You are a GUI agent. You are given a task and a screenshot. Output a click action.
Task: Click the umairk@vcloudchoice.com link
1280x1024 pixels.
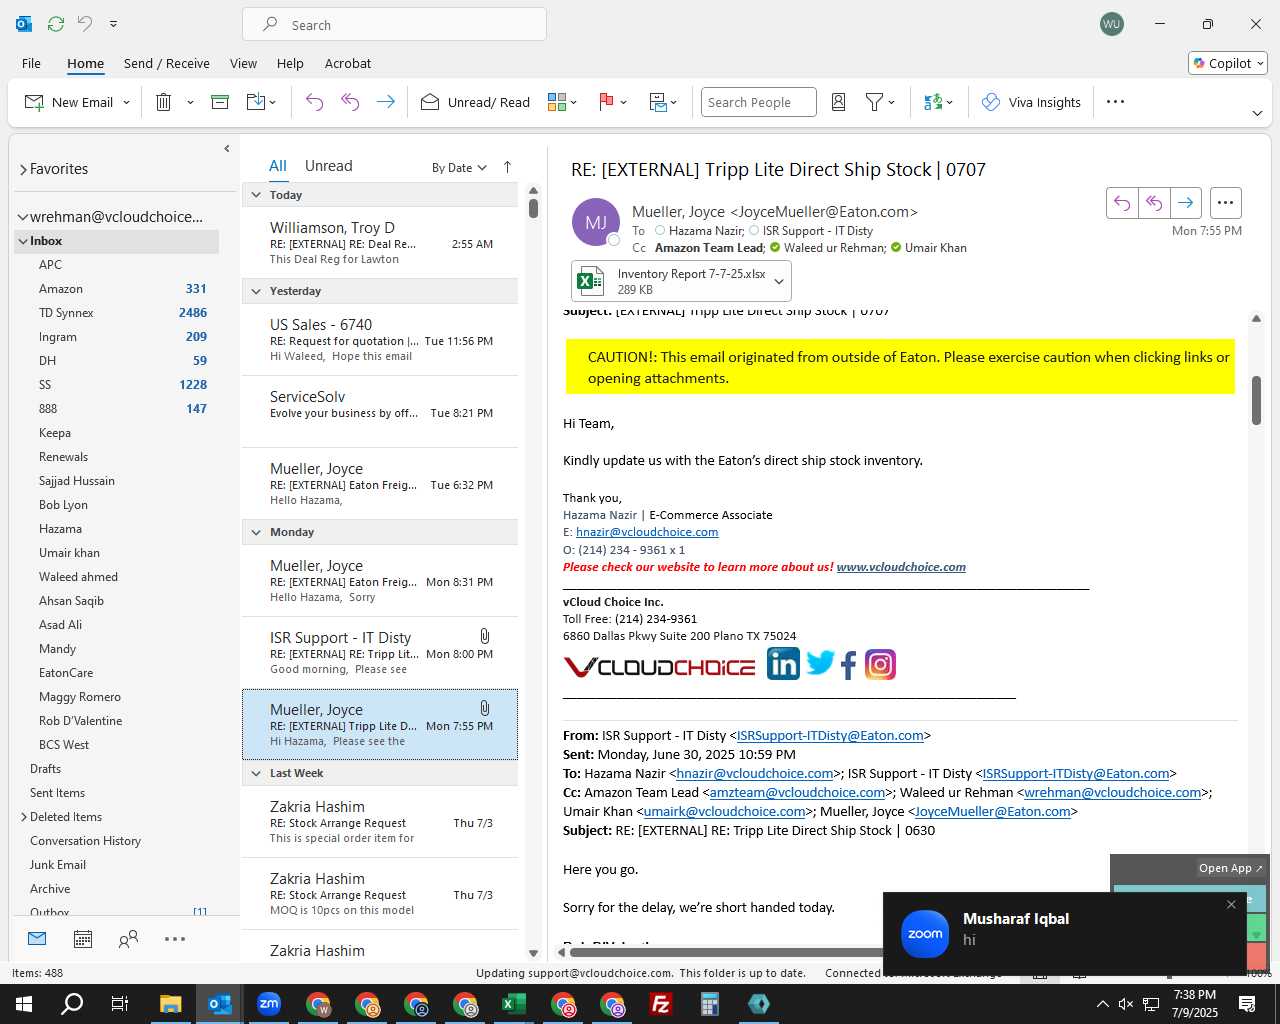pos(724,811)
